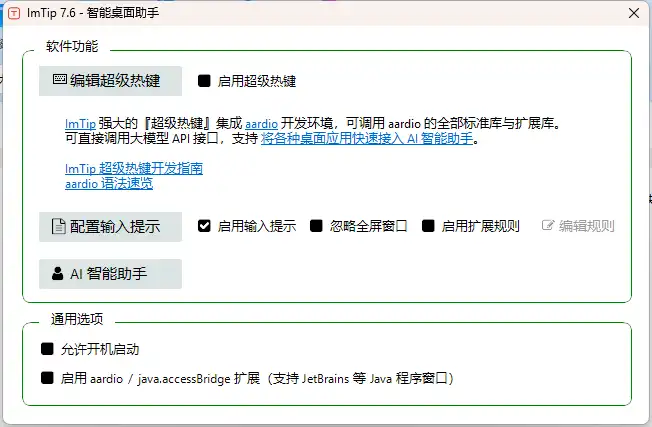Open the ImTip hyperlink in description
652x427 pixels.
click(80, 124)
